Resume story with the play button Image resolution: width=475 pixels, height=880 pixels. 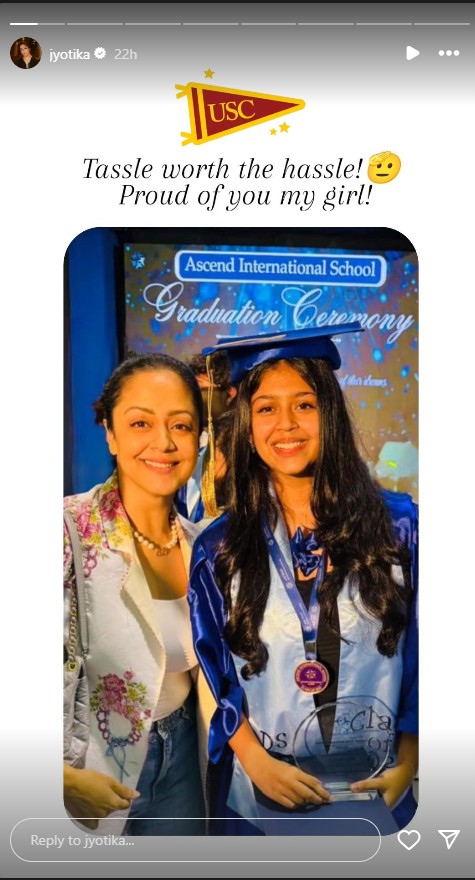tap(412, 53)
